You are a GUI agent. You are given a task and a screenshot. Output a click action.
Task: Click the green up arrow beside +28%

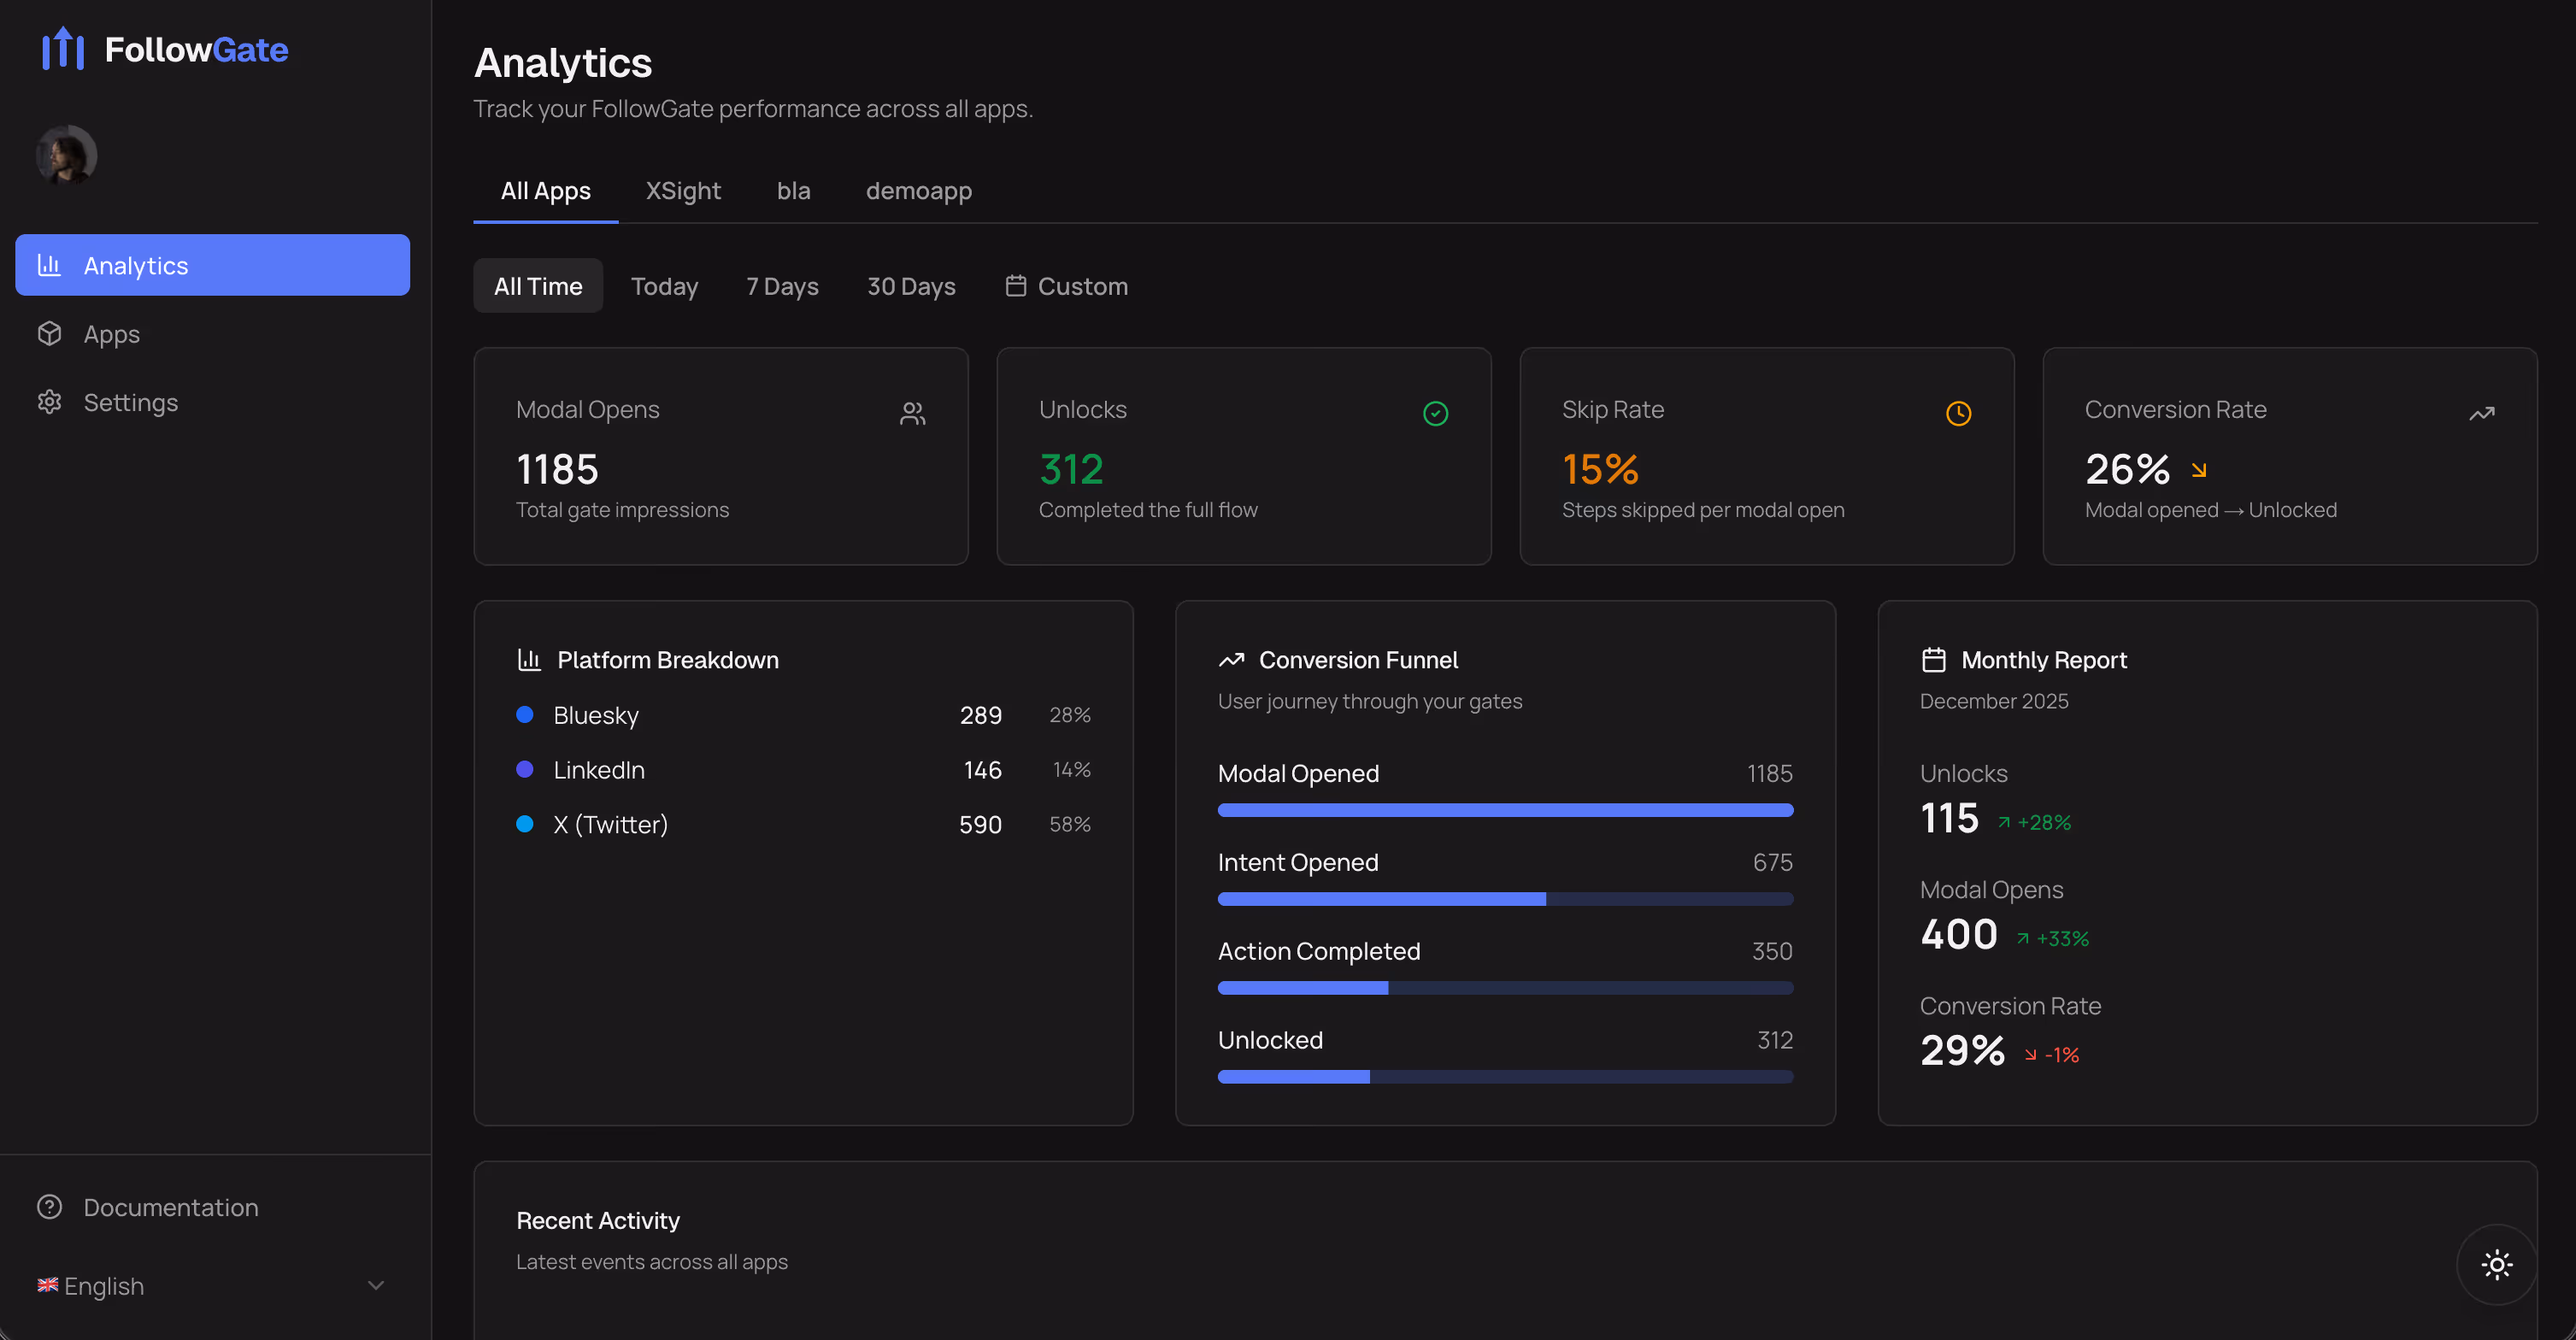2003,823
